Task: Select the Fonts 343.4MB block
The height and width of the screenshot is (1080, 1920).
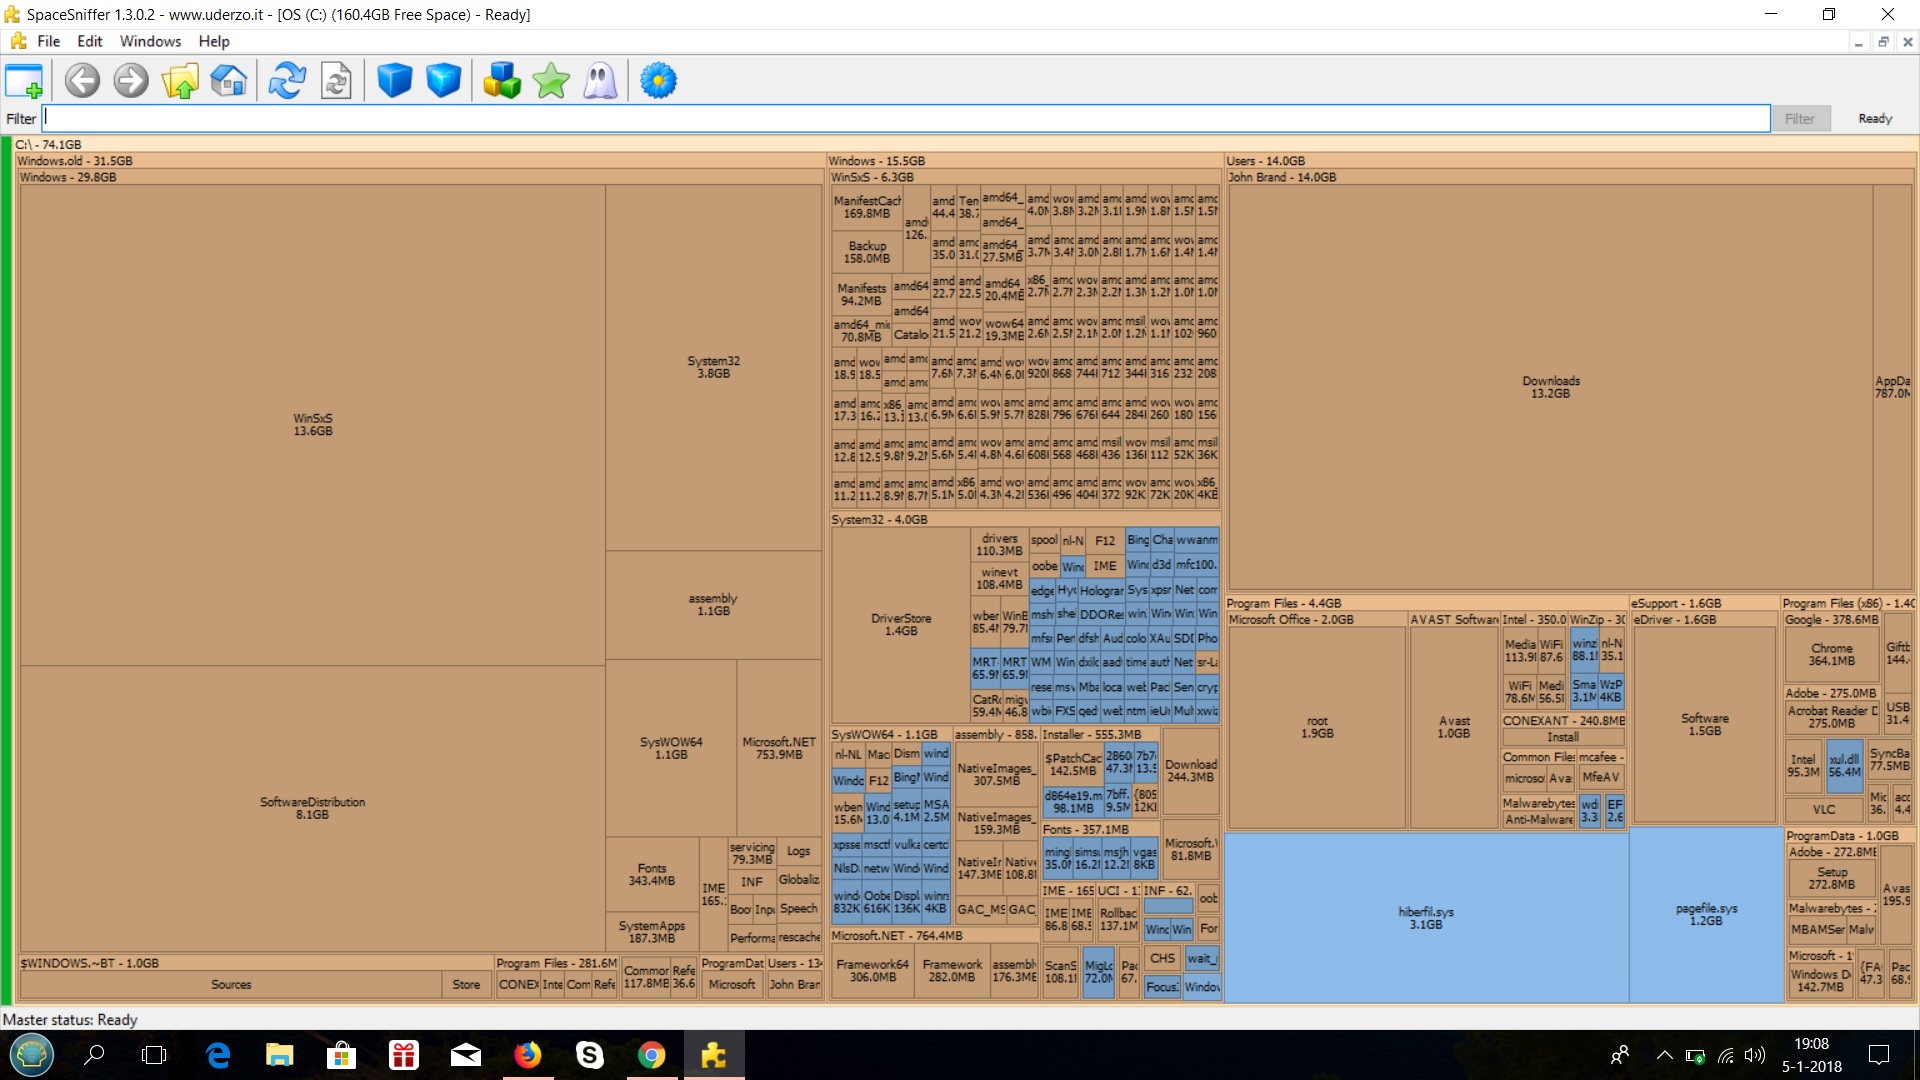Action: tap(652, 874)
